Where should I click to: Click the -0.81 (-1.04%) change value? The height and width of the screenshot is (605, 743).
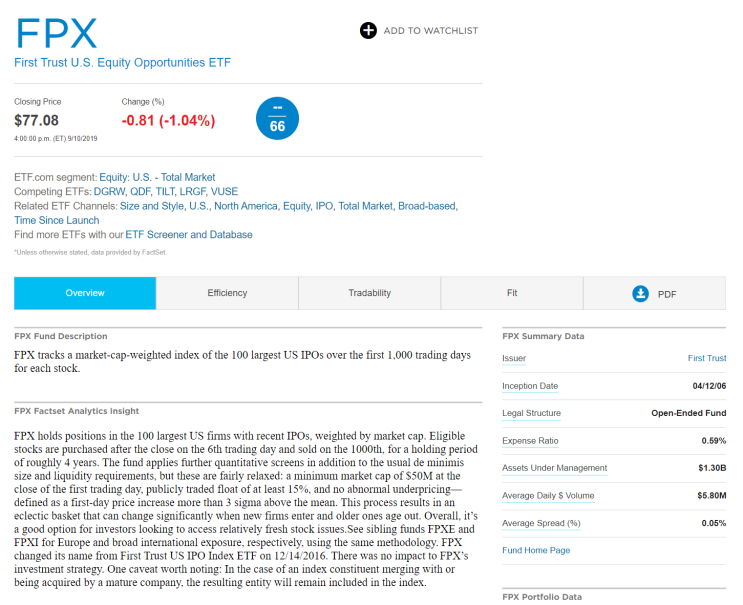click(168, 120)
